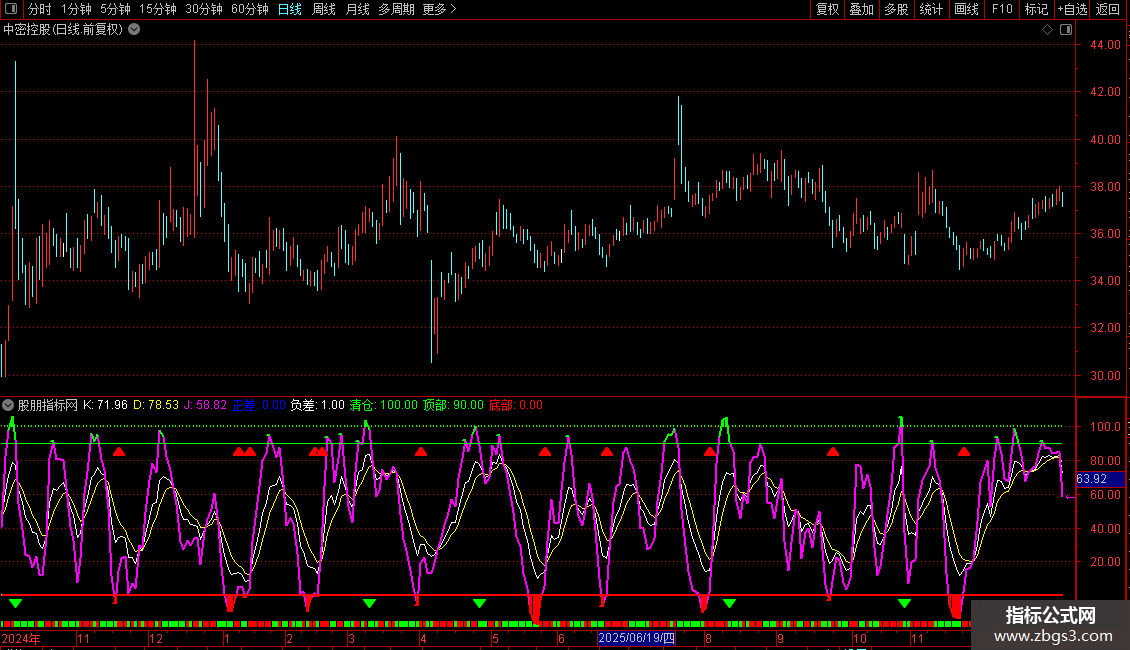The width and height of the screenshot is (1130, 650).
Task: Toggle 复权 price adjustment
Action: tap(827, 9)
